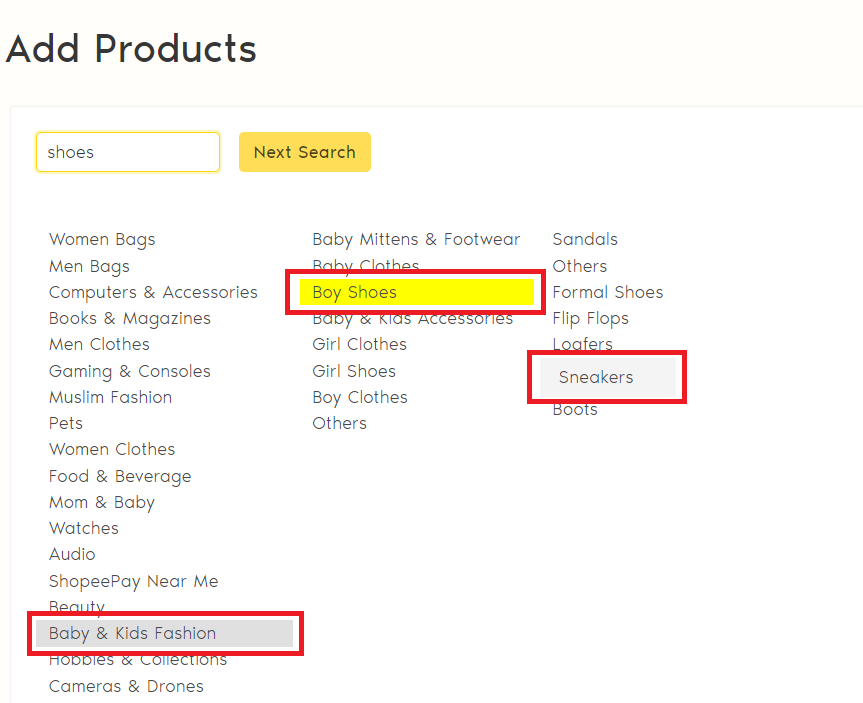Choose Baby Mittens & Footwear subcategory
This screenshot has height=703, width=863.
(x=416, y=239)
